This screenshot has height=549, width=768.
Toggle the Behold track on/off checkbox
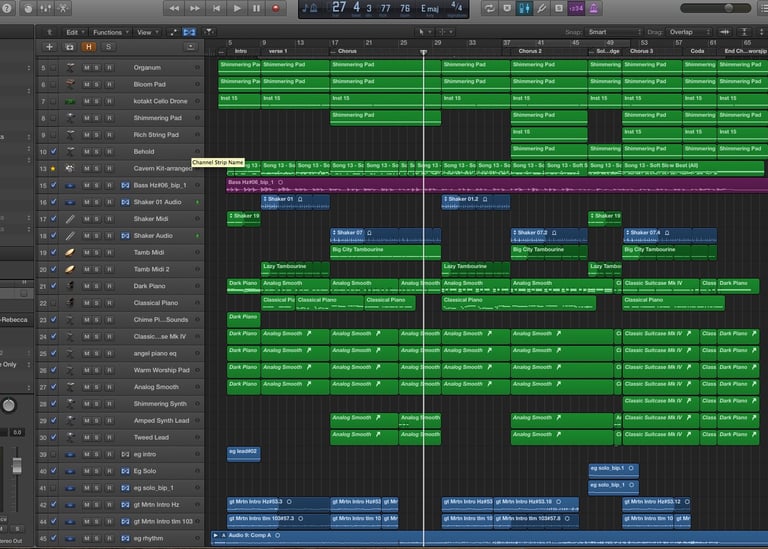pyautogui.click(x=54, y=152)
